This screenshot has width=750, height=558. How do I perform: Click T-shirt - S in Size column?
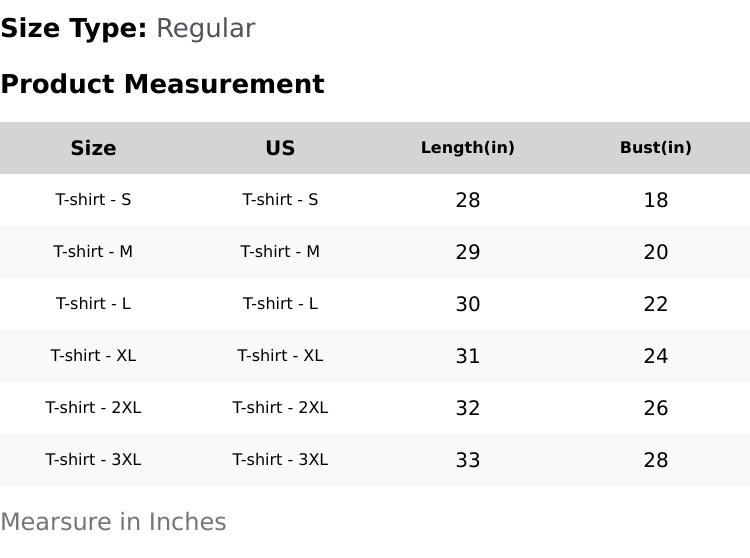[x=93, y=200]
